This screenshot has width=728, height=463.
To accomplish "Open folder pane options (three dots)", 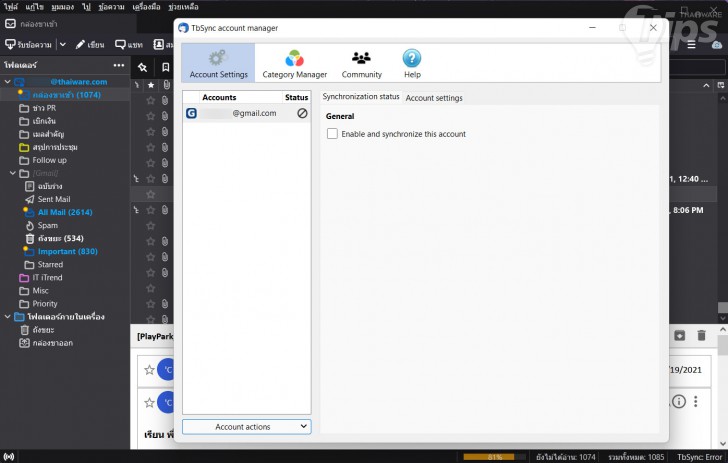I will (x=119, y=65).
